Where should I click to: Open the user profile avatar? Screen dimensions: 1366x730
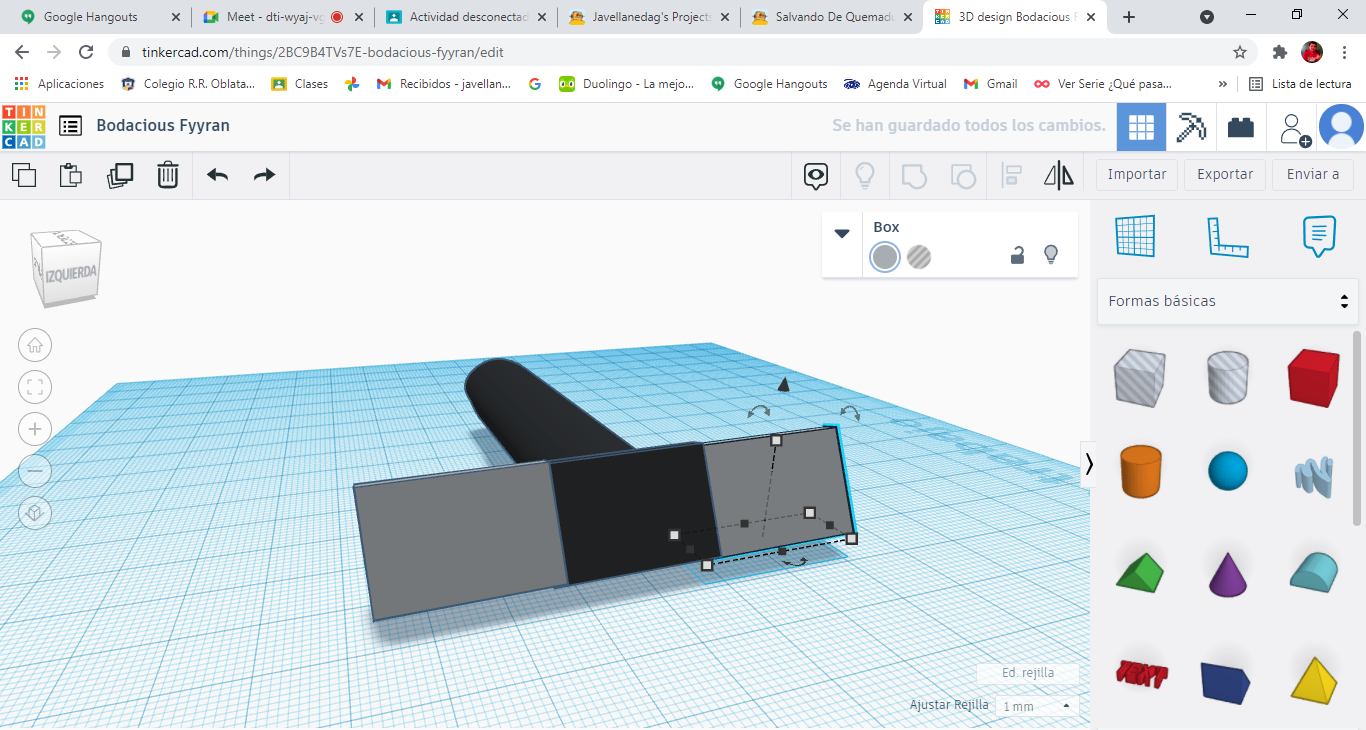click(1341, 127)
